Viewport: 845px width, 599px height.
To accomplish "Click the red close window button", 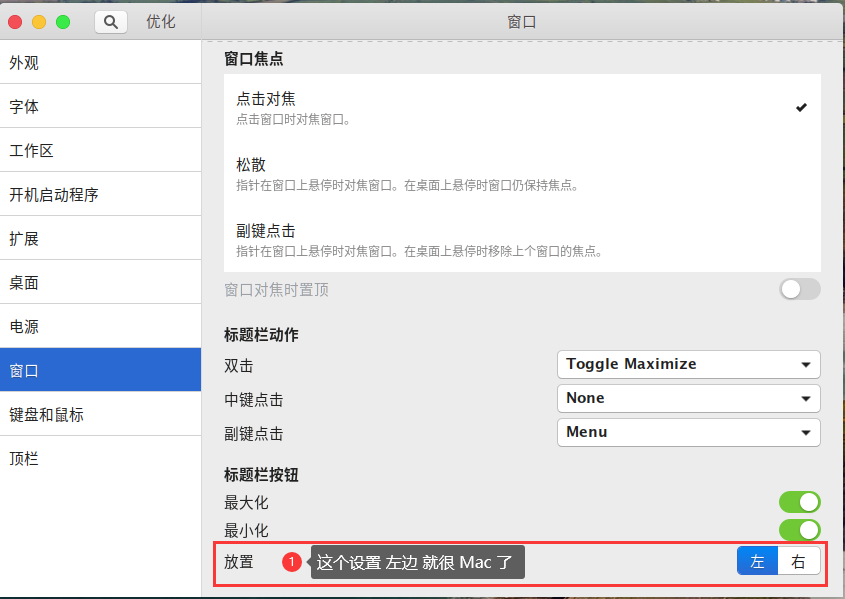I will [x=15, y=22].
